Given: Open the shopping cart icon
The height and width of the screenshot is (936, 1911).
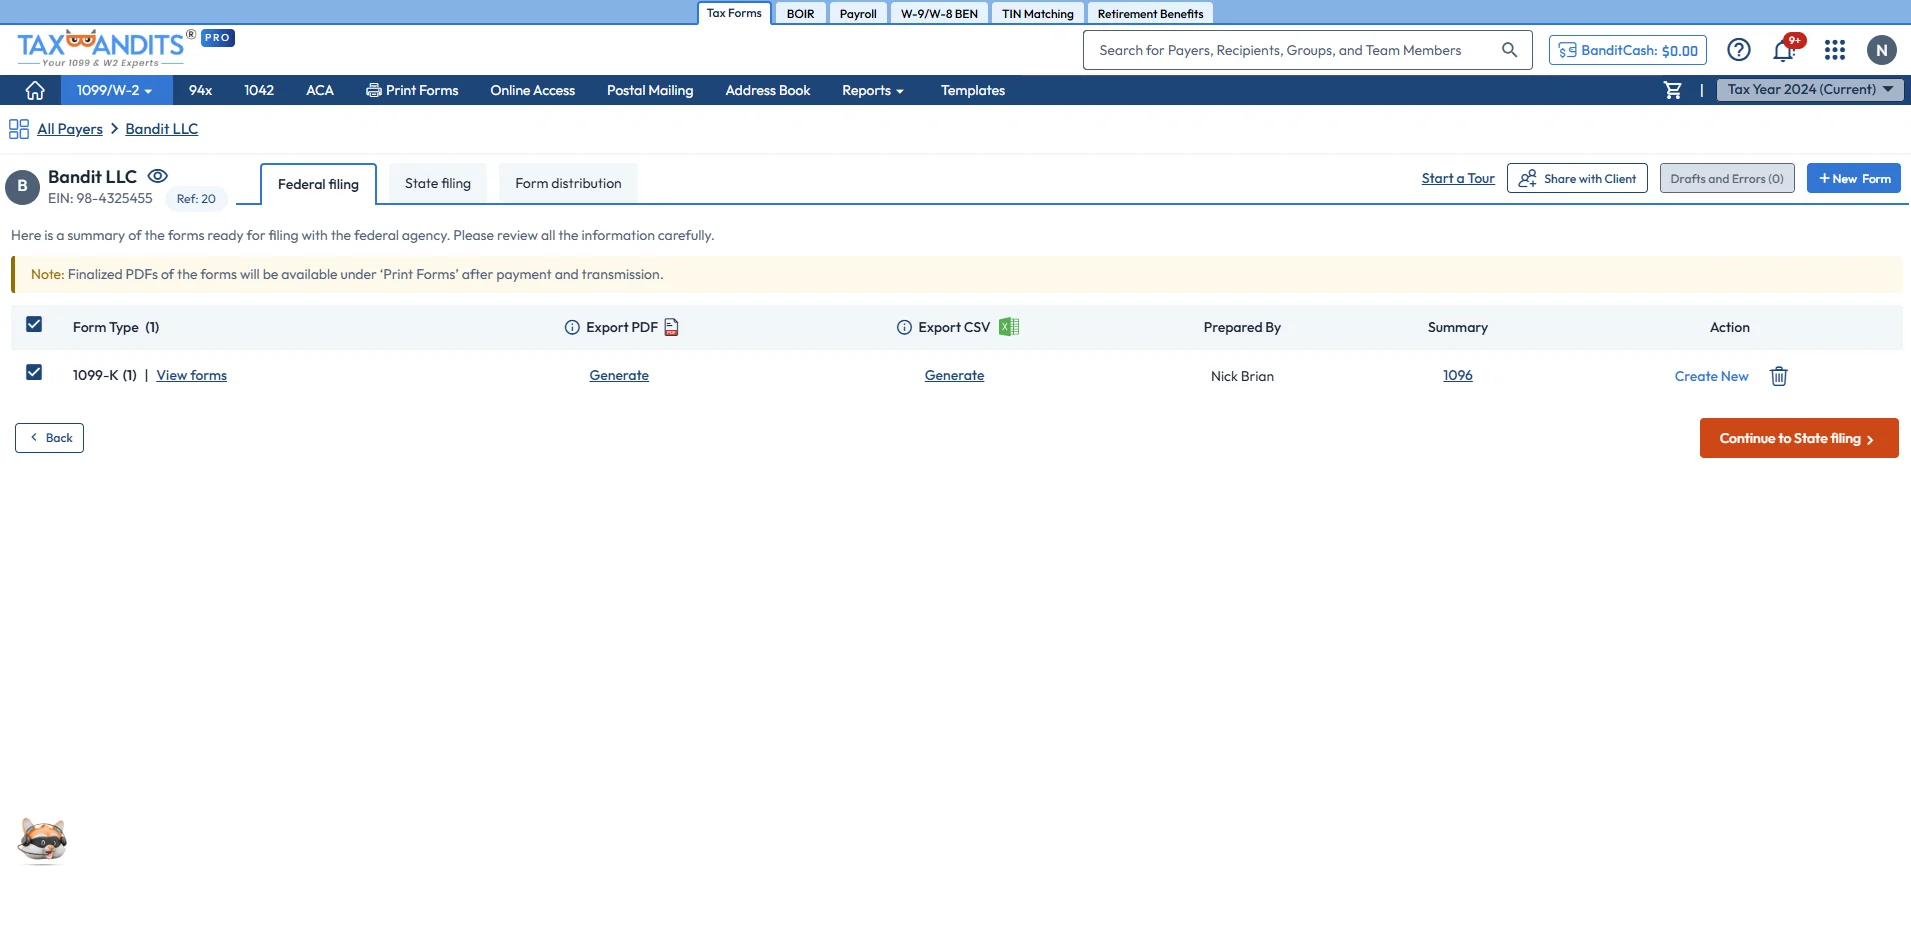Looking at the screenshot, I should tap(1672, 90).
